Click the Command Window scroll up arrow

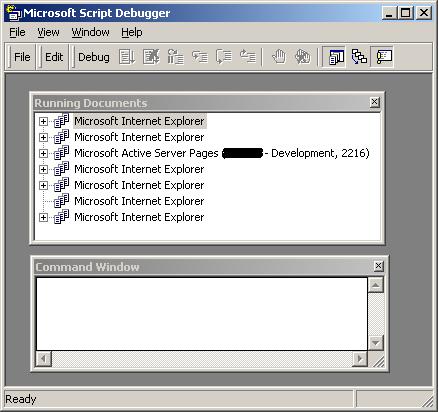click(x=376, y=285)
